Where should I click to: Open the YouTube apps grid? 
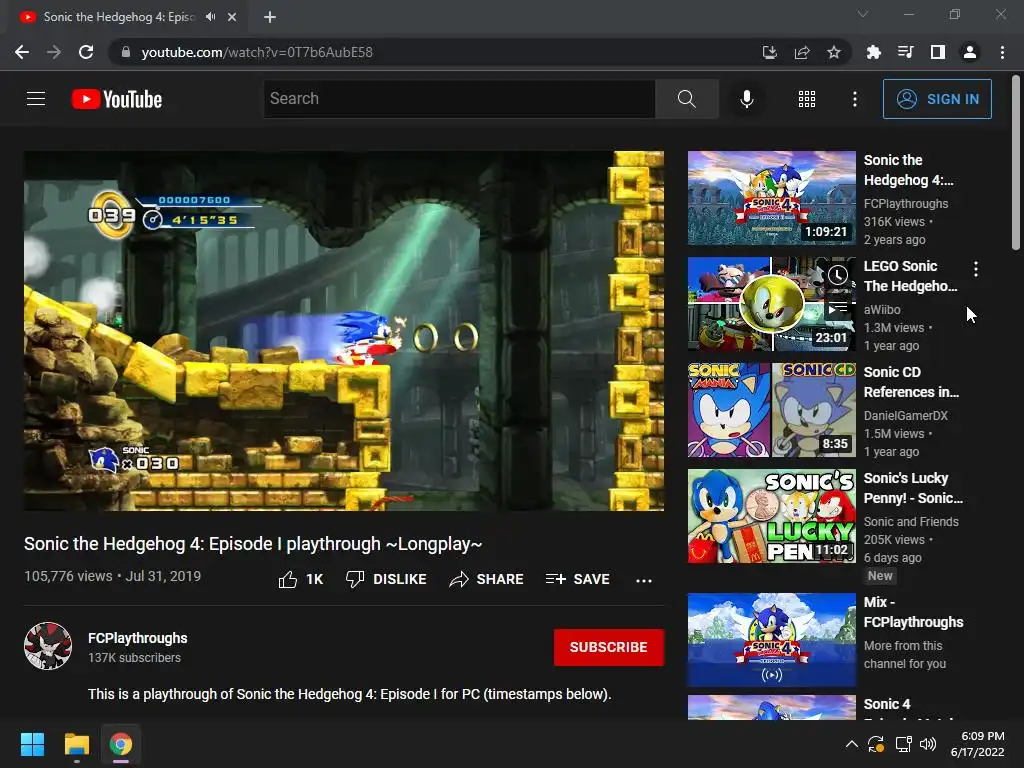click(807, 99)
